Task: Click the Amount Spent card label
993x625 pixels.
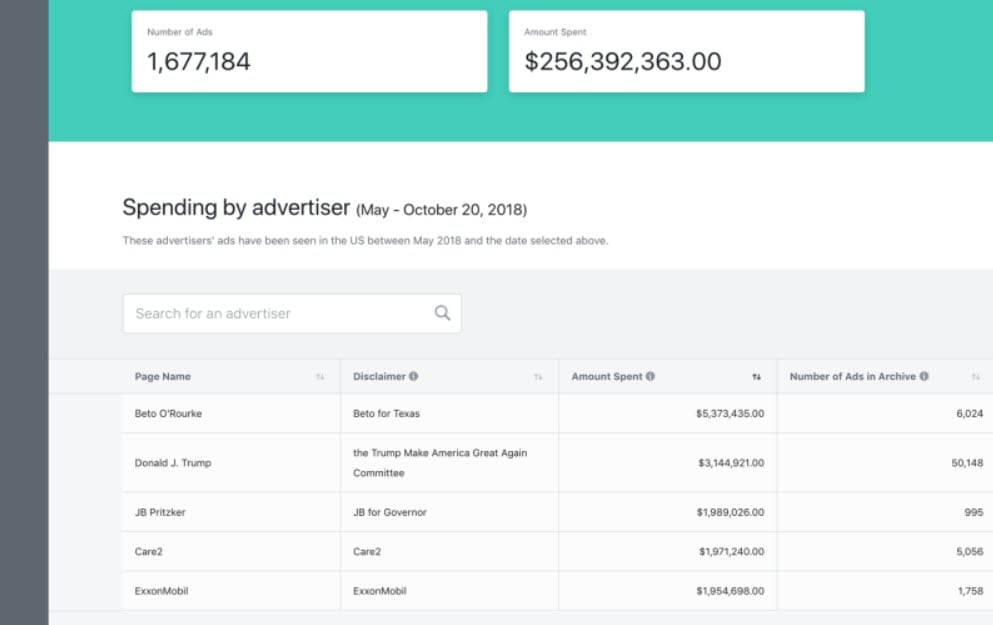Action: click(555, 32)
